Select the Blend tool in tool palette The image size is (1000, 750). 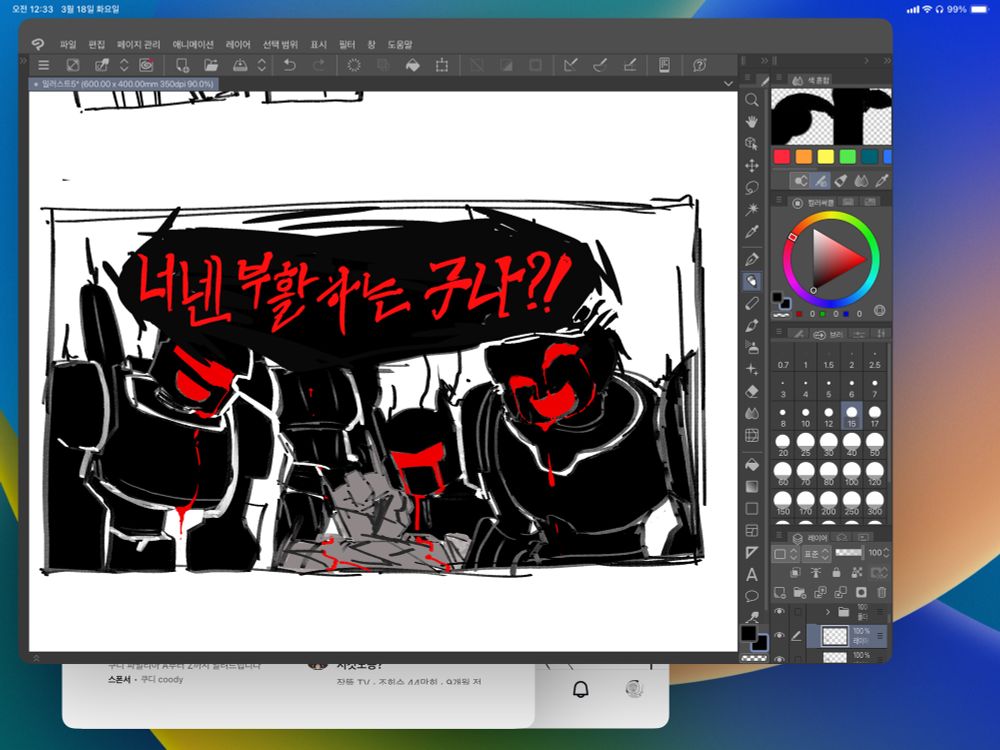(752, 413)
